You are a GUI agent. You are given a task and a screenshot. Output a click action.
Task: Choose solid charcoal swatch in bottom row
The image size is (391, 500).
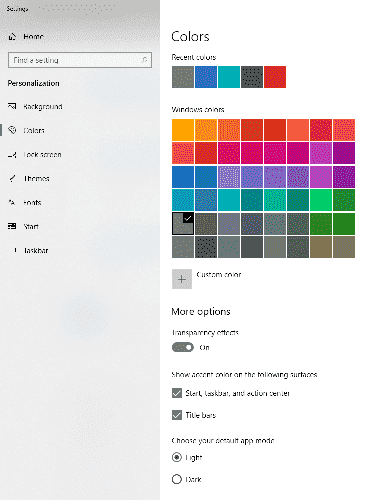pyautogui.click(x=252, y=247)
